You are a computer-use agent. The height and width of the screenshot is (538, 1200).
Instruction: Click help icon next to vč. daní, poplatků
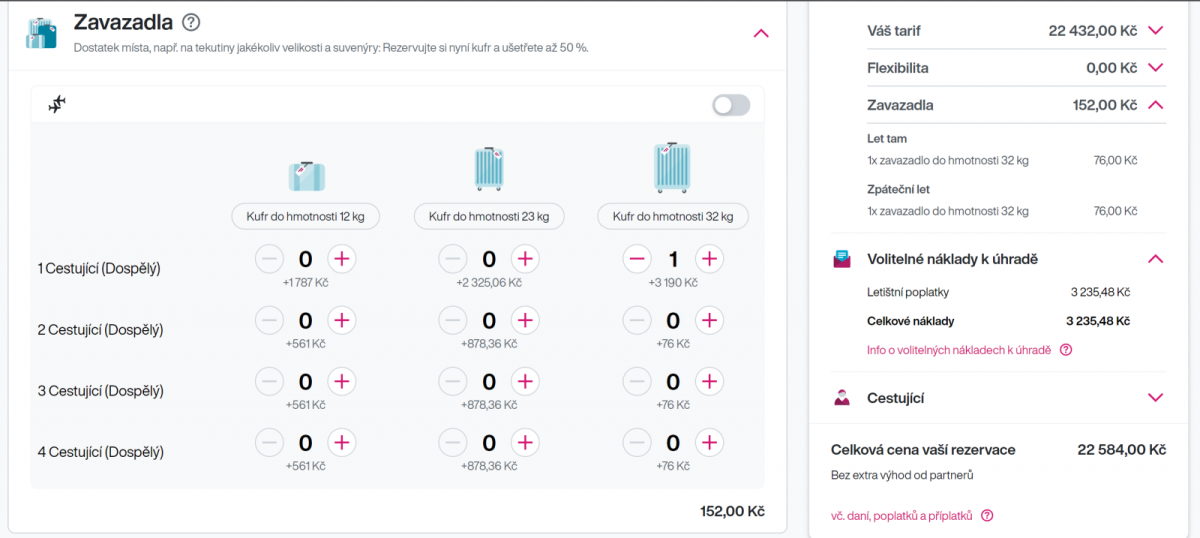coord(987,516)
